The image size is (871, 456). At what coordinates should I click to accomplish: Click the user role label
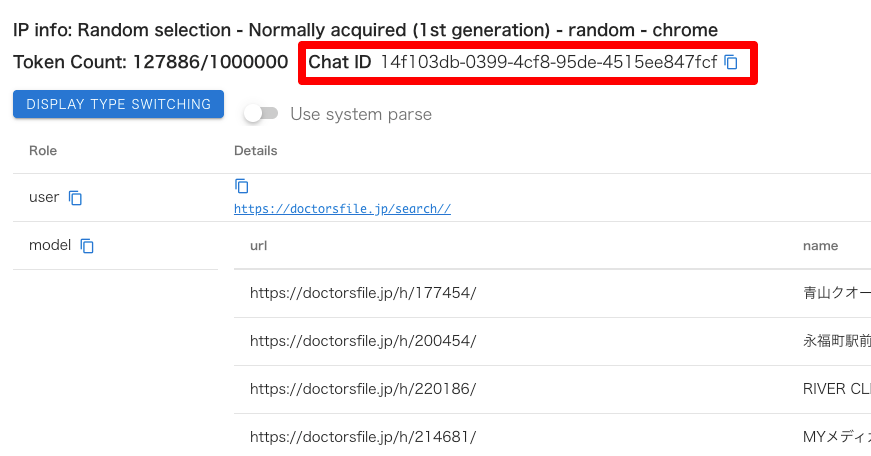(44, 197)
